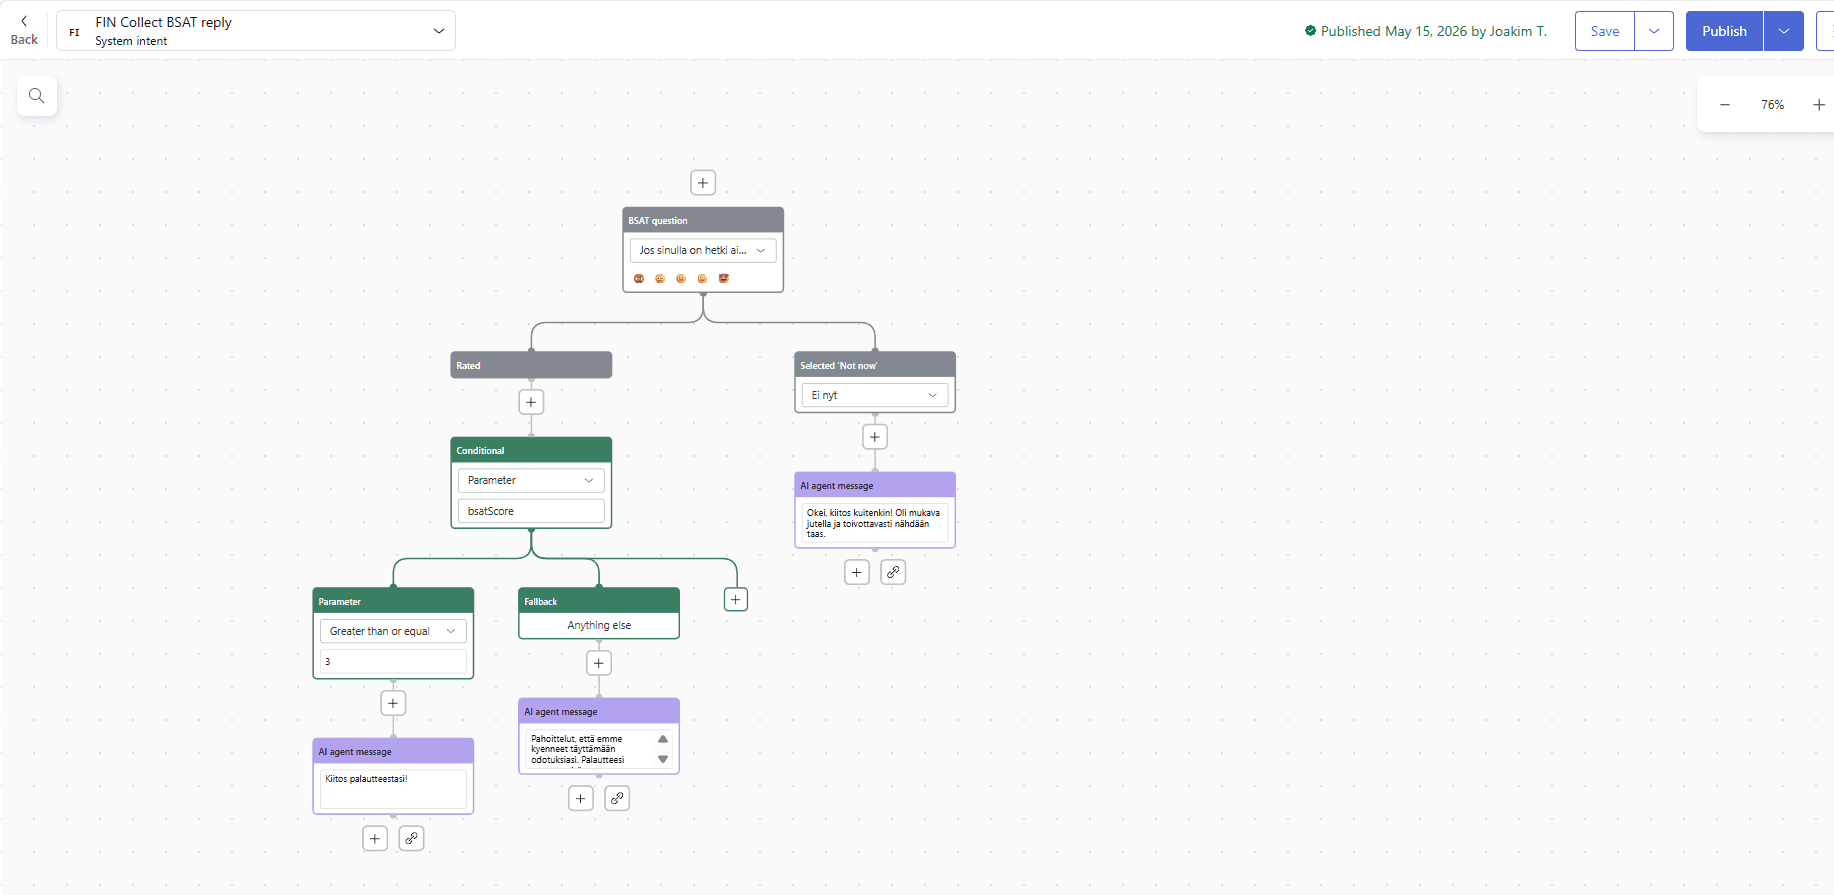Select the Rated node
The width and height of the screenshot is (1834, 895).
pyautogui.click(x=531, y=366)
